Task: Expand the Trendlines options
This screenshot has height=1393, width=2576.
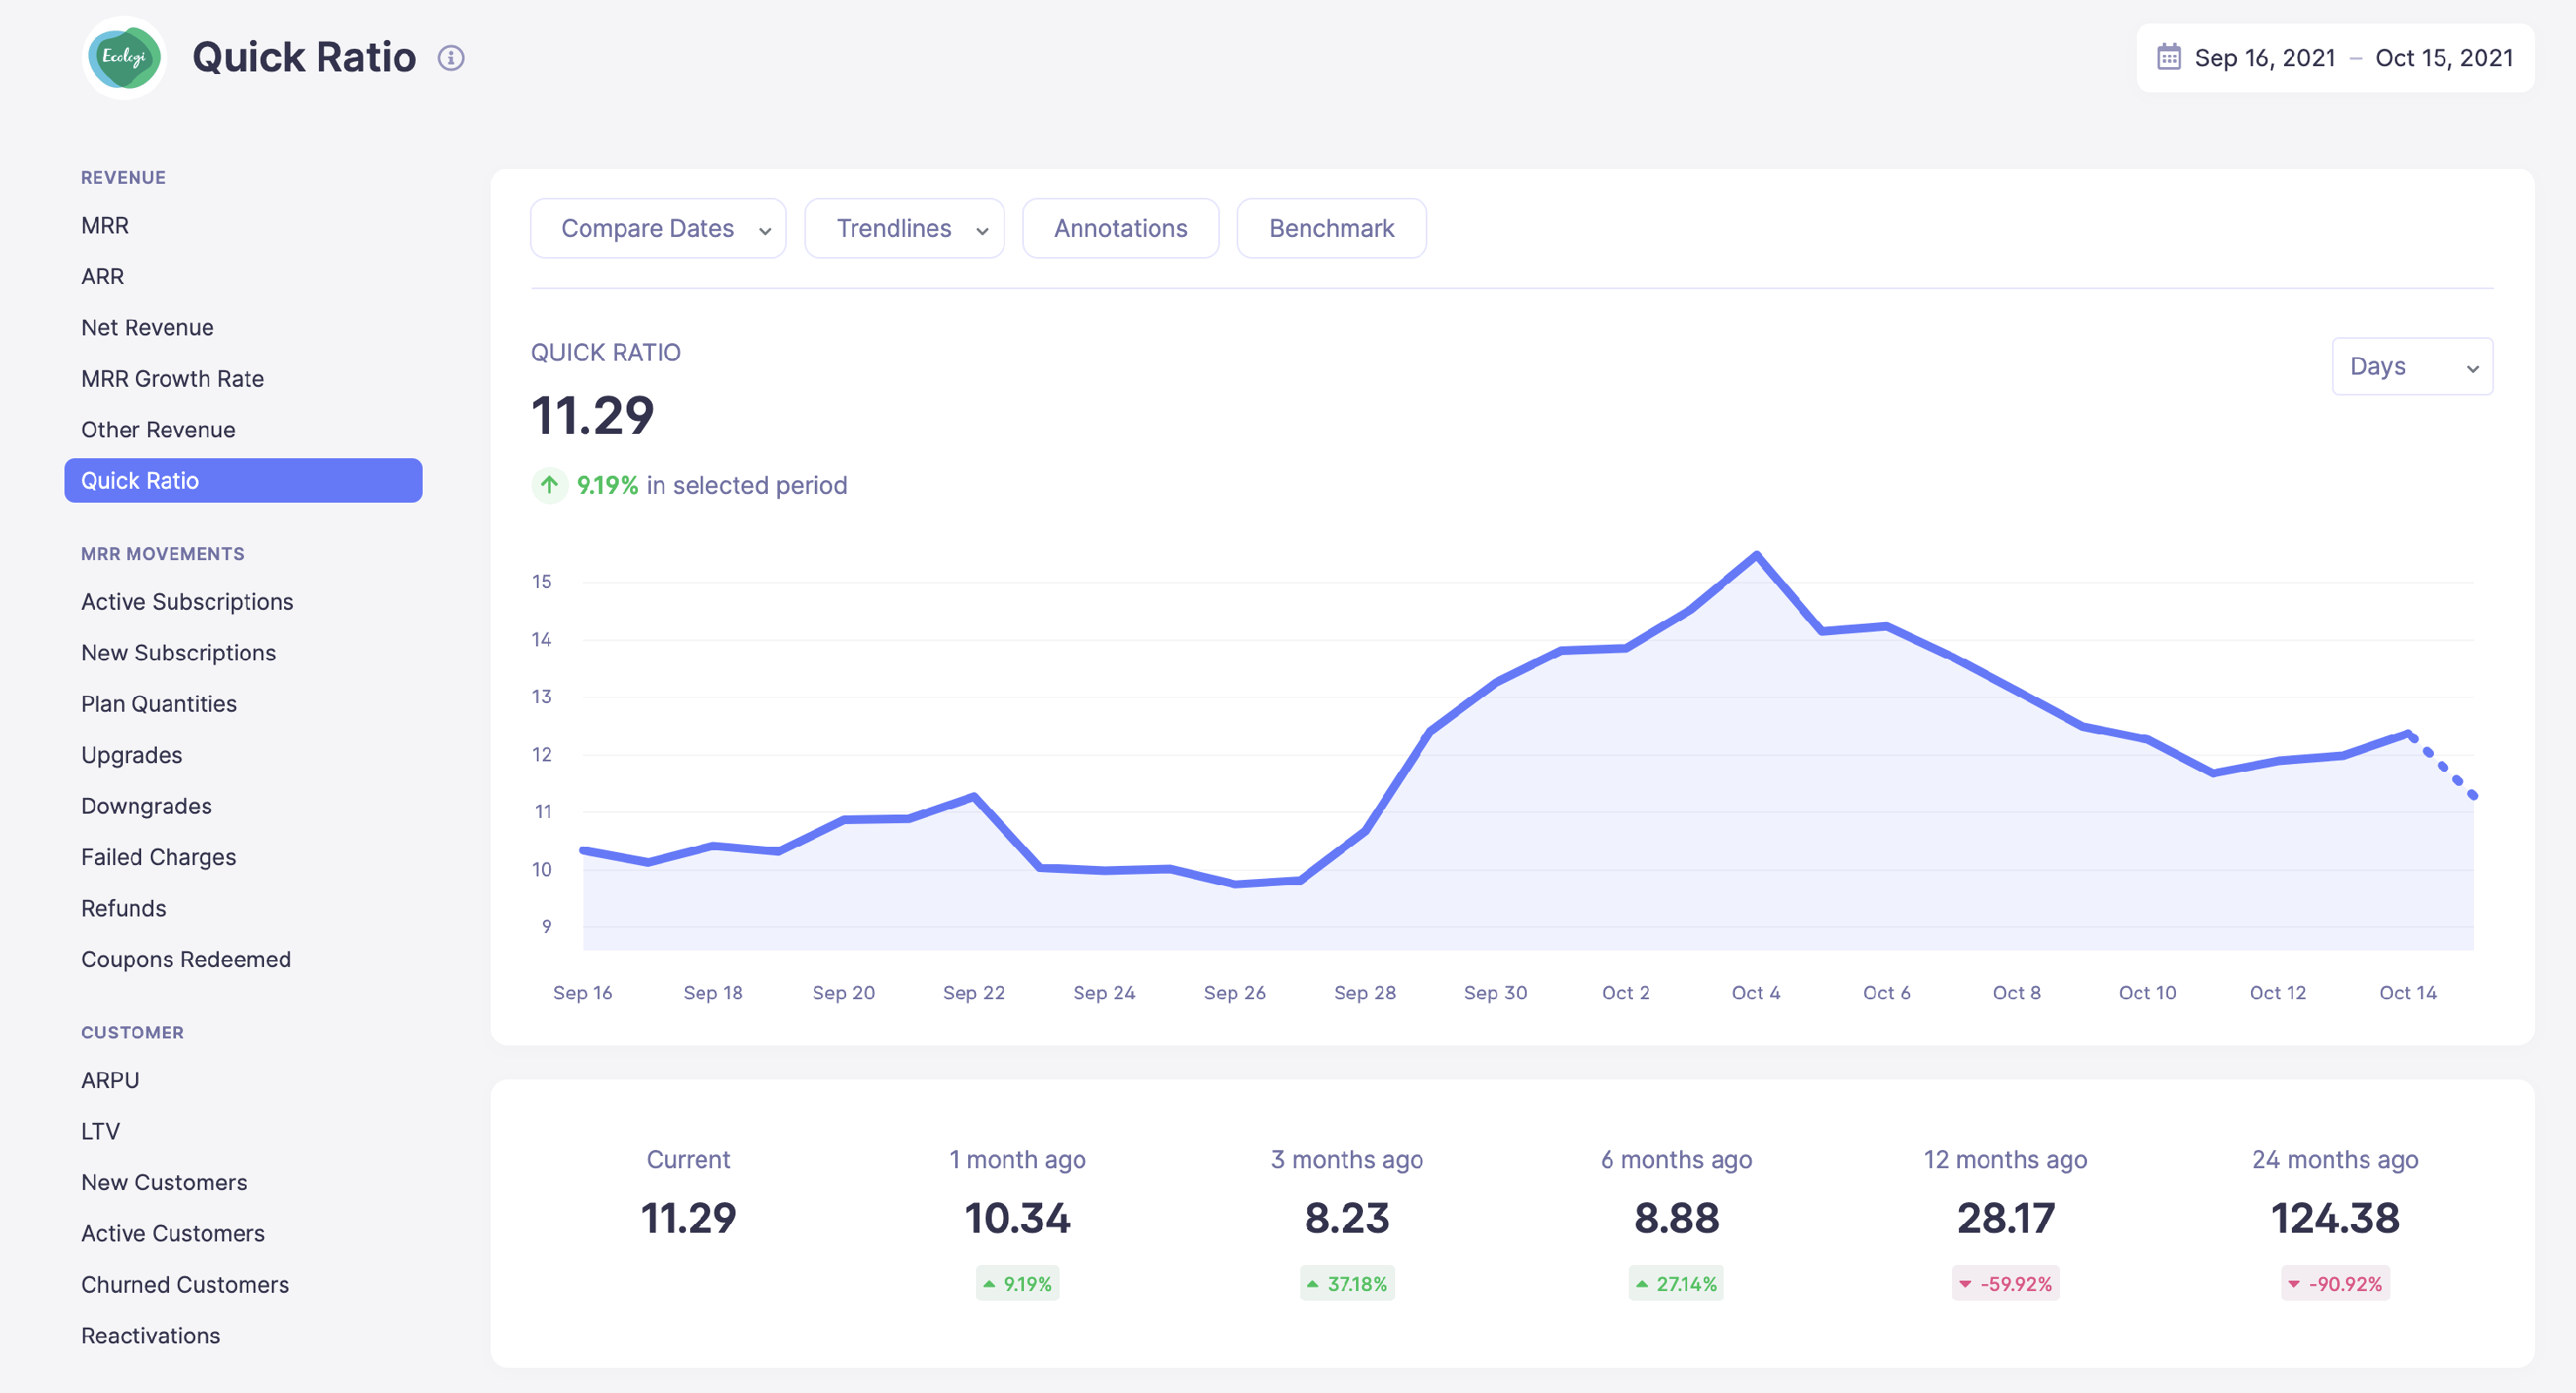Action: point(903,228)
